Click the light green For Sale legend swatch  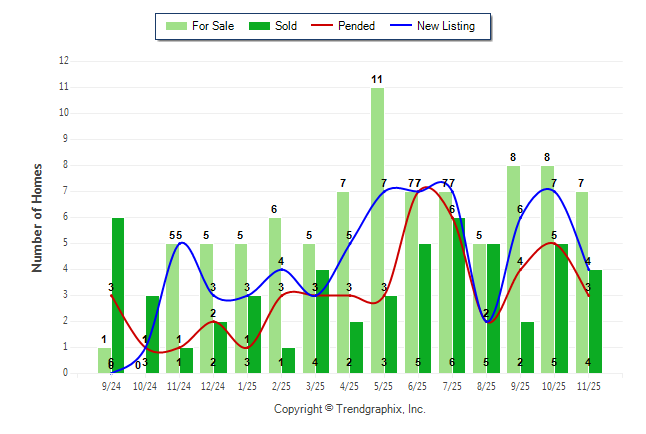[x=176, y=26]
